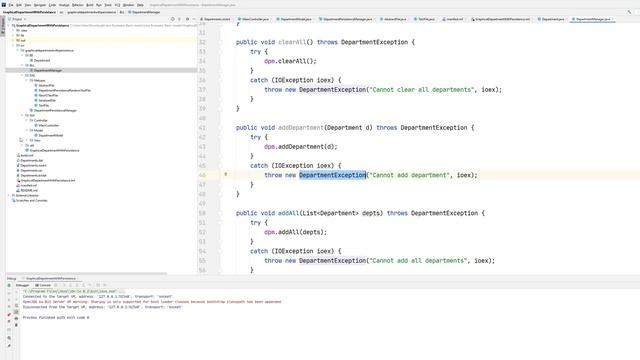
Task: Open the VCS menu
Action: [117, 5]
